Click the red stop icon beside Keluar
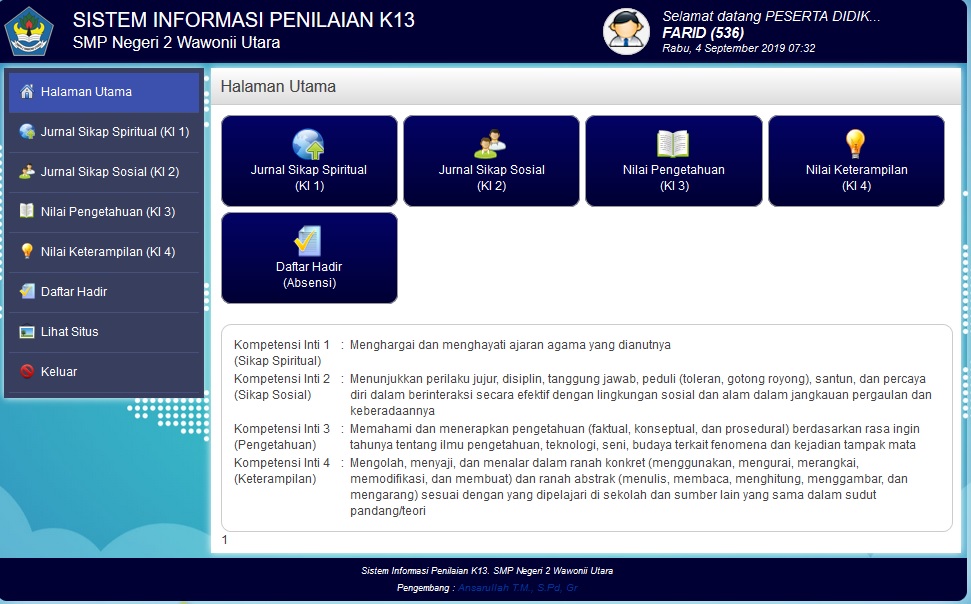This screenshot has height=604, width=971. (x=27, y=372)
